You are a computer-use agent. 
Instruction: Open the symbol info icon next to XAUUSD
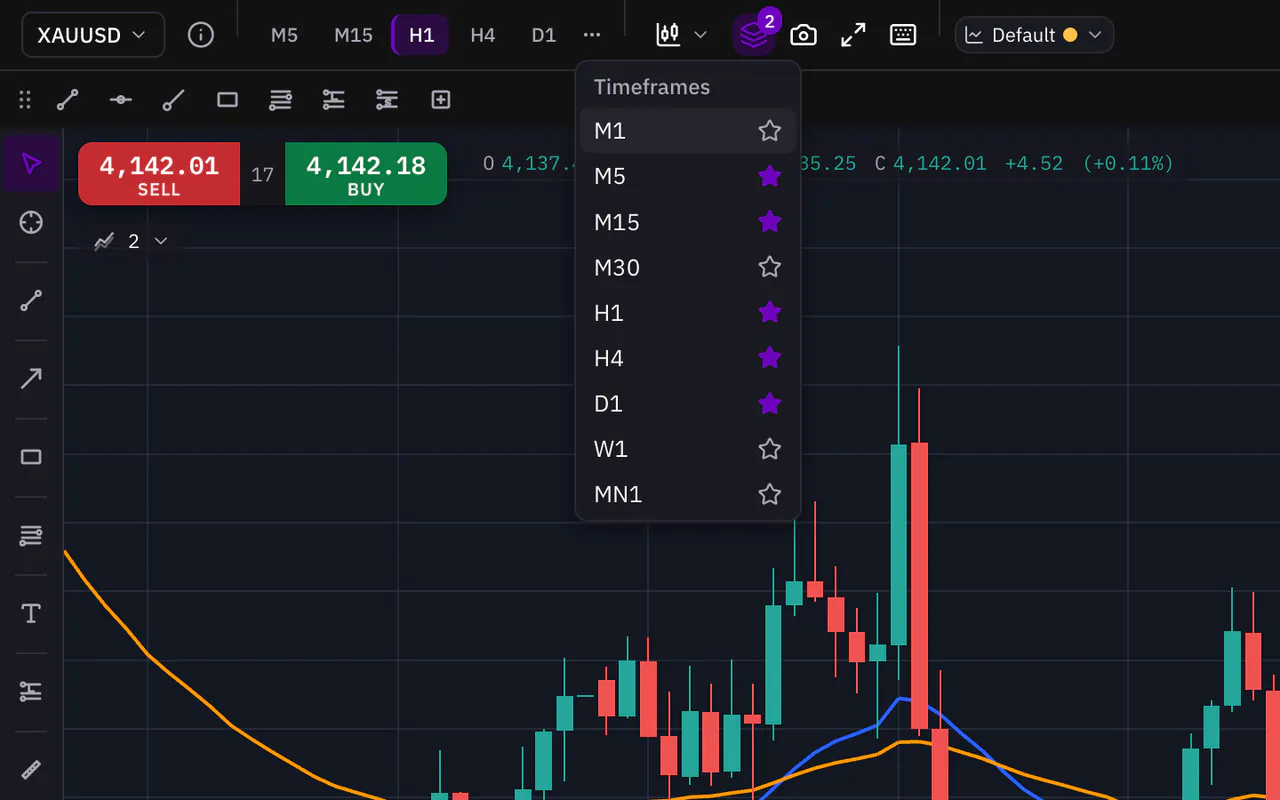201,35
